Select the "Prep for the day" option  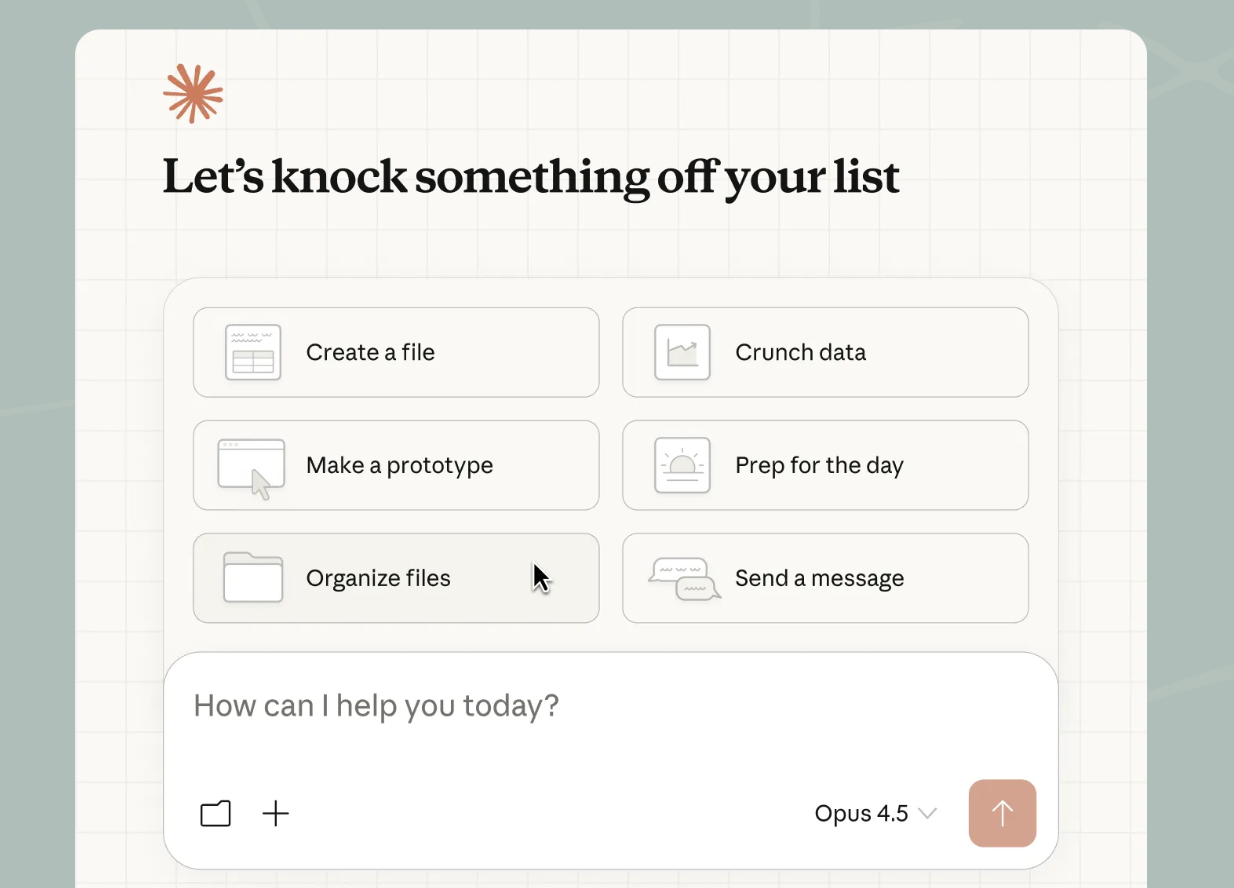click(x=819, y=465)
